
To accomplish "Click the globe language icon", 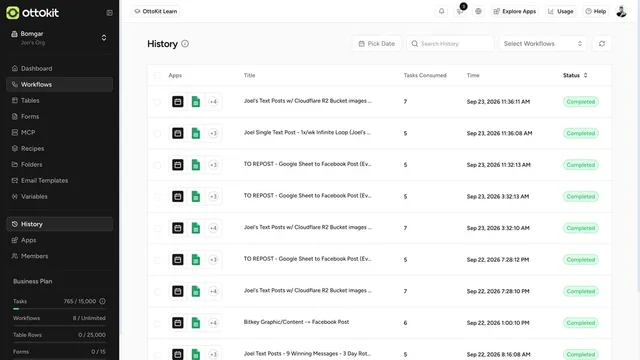I will pyautogui.click(x=478, y=11).
